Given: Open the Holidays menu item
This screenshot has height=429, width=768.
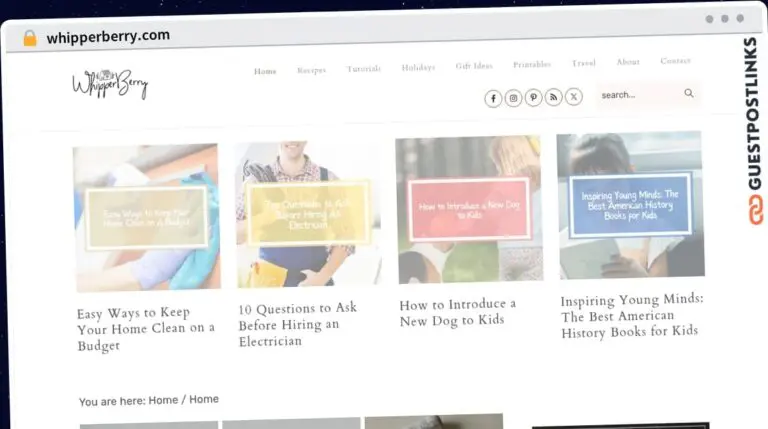Looking at the screenshot, I should [x=418, y=67].
